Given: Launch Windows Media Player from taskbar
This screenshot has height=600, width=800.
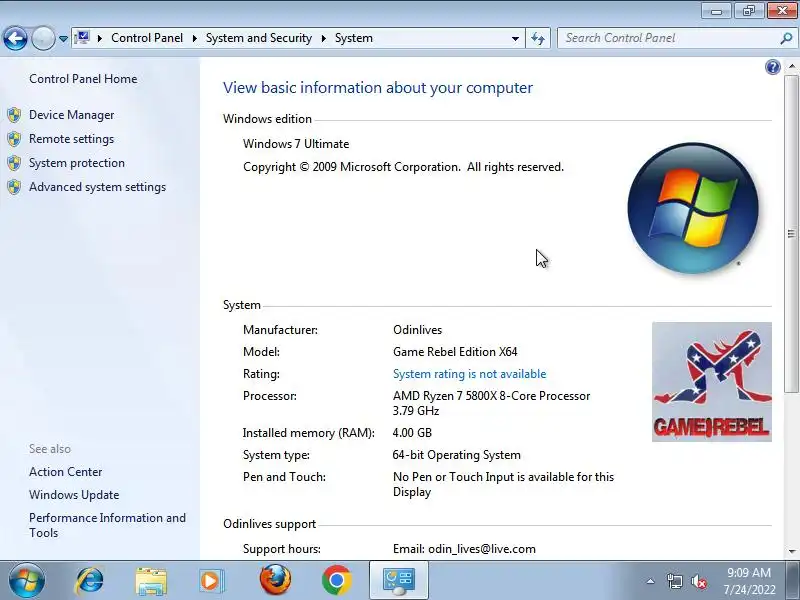Looking at the screenshot, I should coord(212,581).
